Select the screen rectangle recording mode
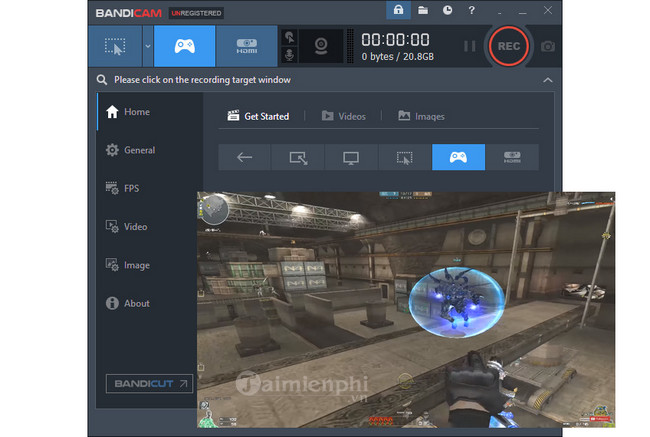The image size is (650, 437). 115,46
